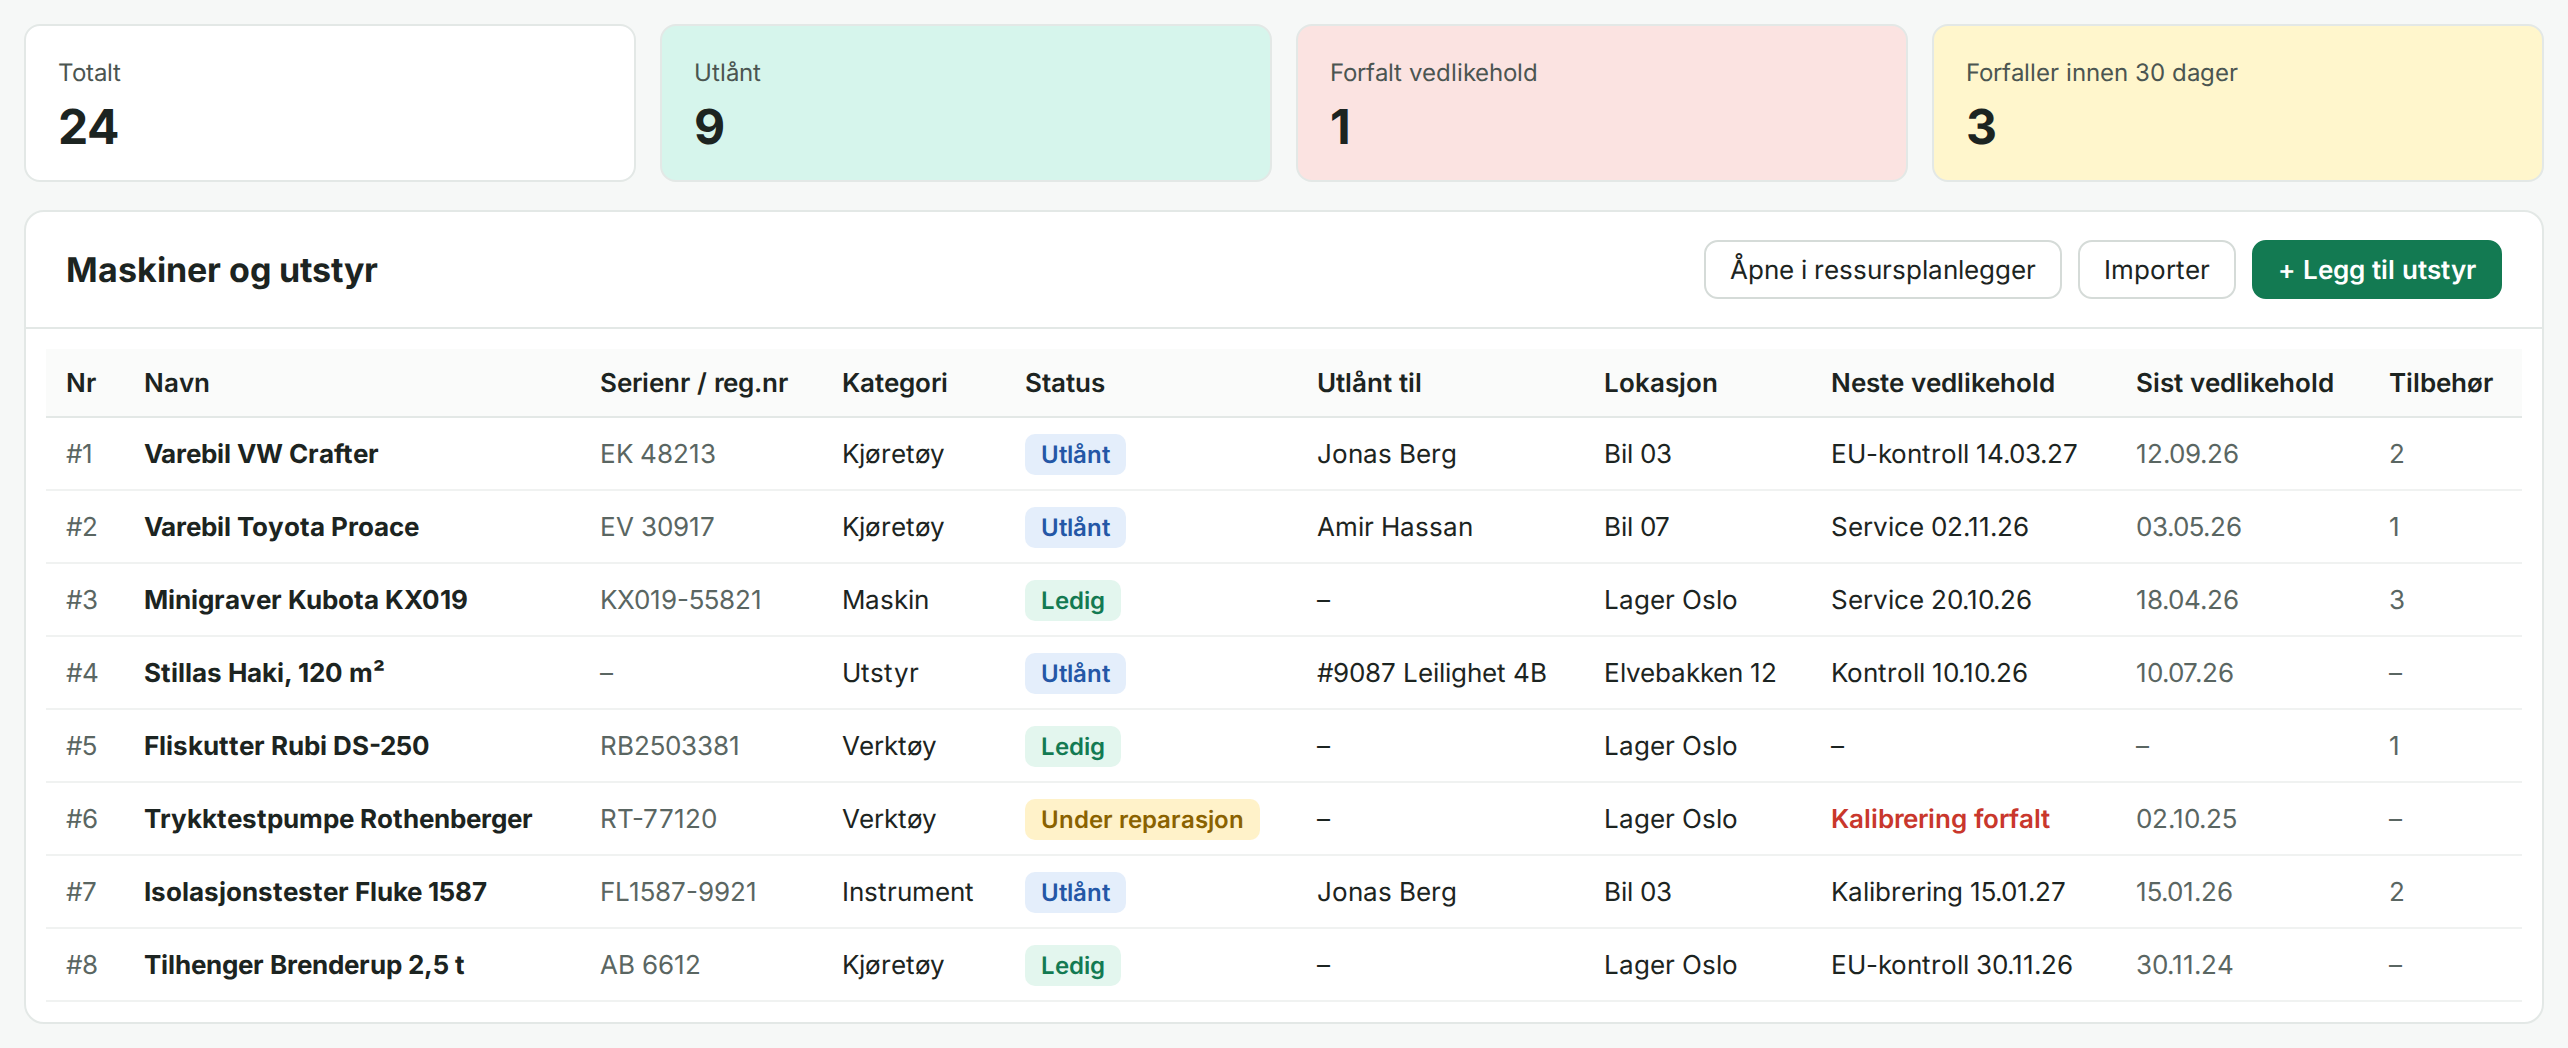Click Service 02.11.26 maintenance cell

pos(1929,527)
